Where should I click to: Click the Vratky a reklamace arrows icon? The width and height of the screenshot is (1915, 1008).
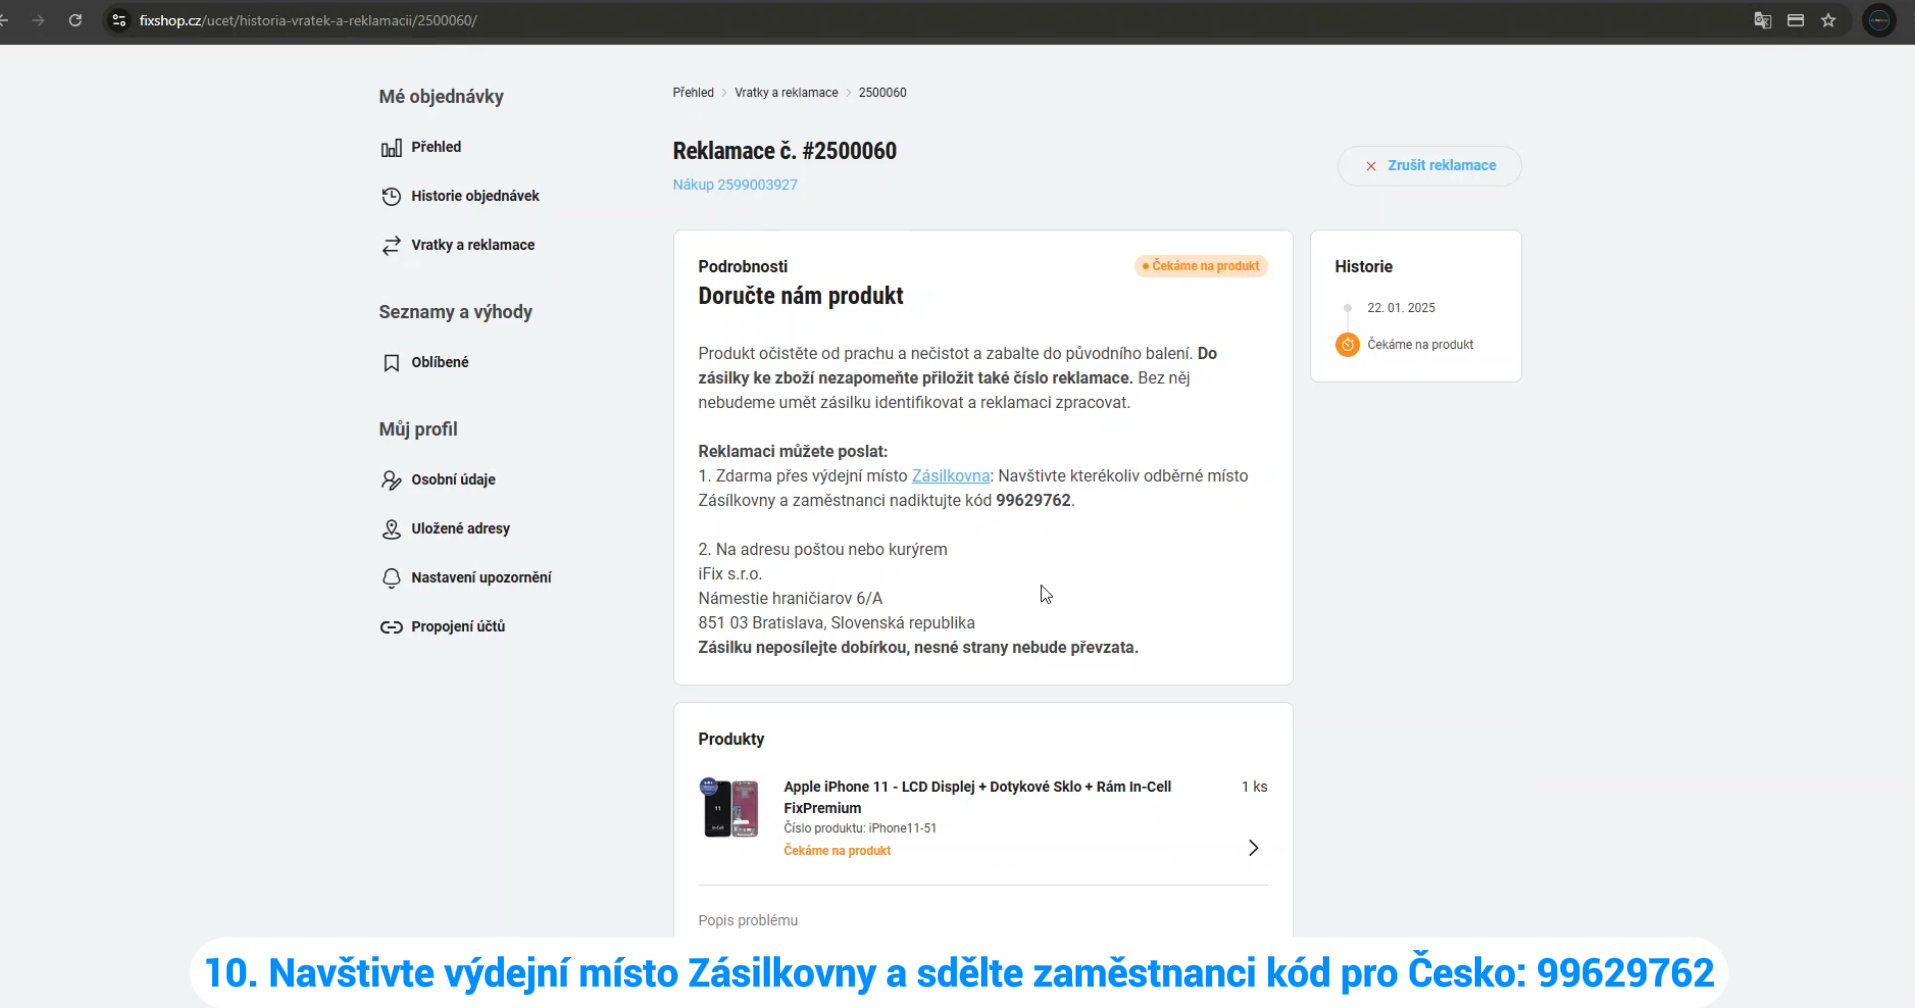[391, 246]
